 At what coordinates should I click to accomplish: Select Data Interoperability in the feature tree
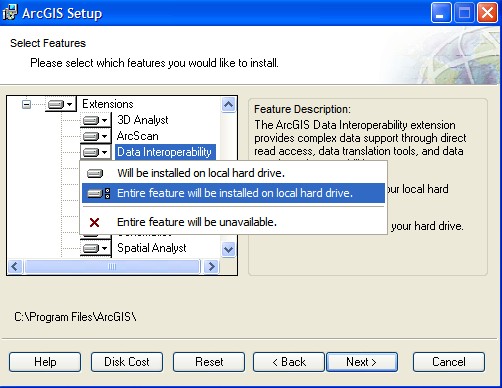click(x=165, y=152)
